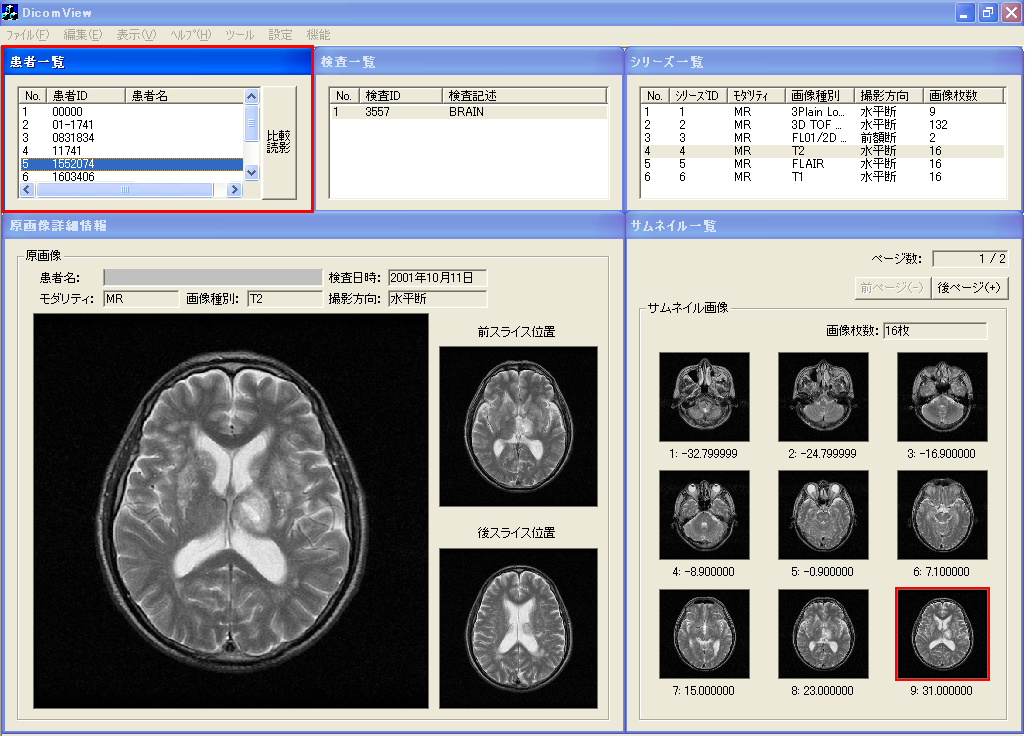Select thumbnail 8 at position 23.000000
This screenshot has width=1028, height=736.
(x=823, y=634)
